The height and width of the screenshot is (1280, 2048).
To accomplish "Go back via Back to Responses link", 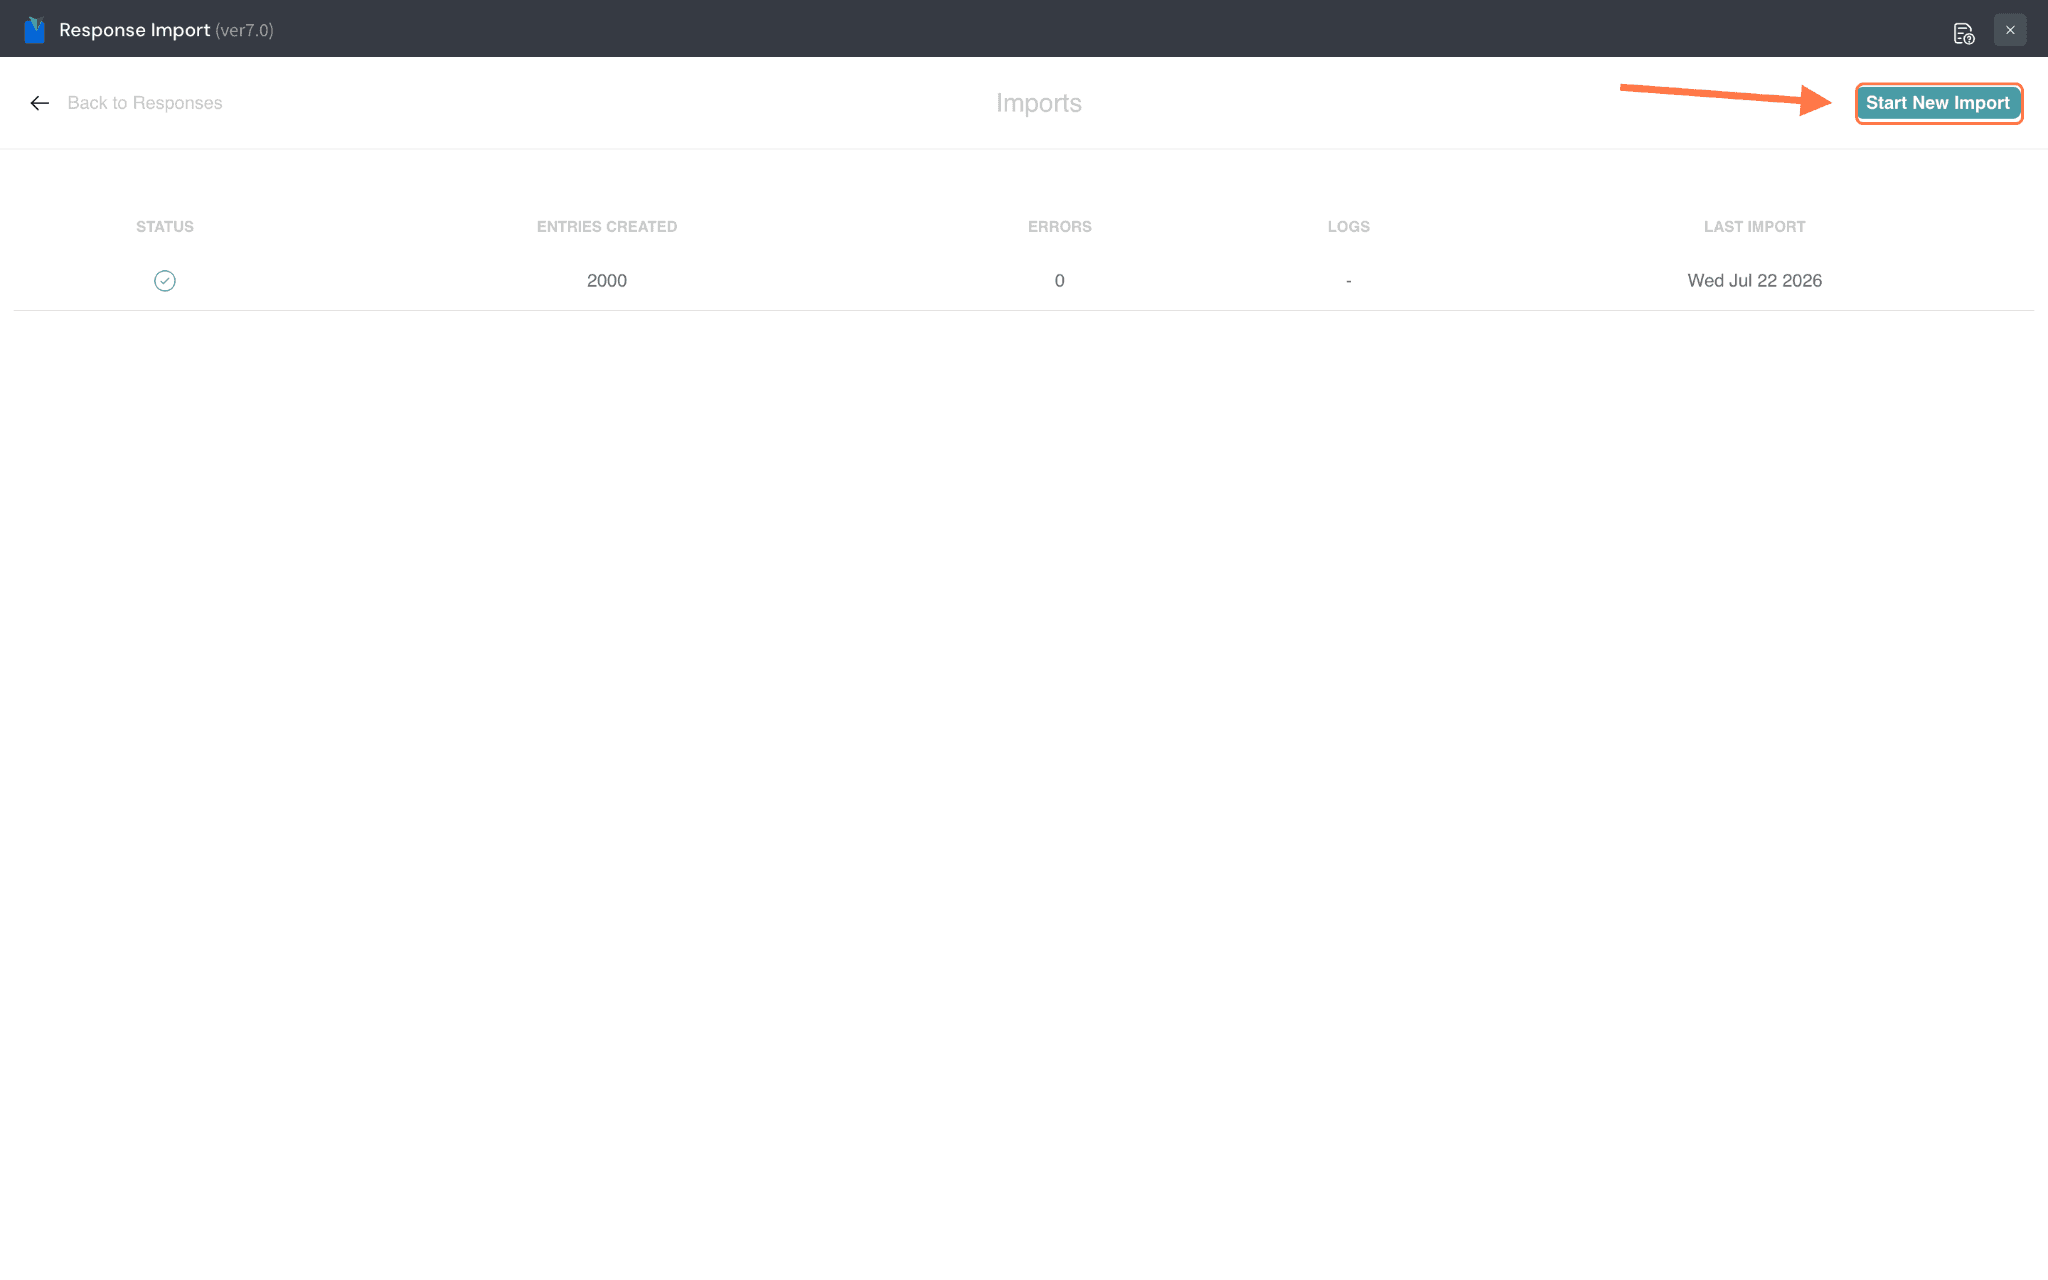I will tap(145, 103).
